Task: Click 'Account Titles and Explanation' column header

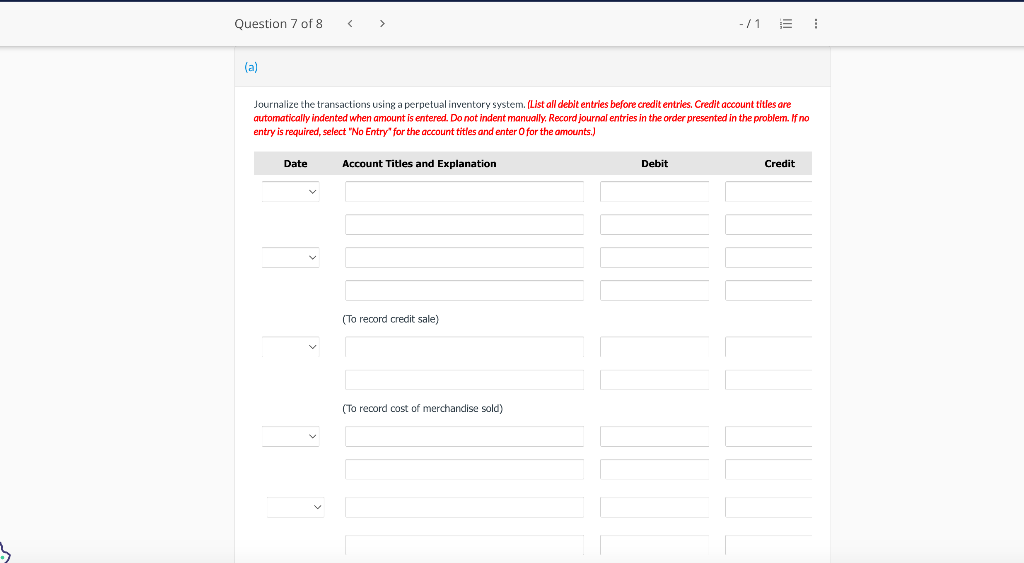Action: (x=419, y=163)
